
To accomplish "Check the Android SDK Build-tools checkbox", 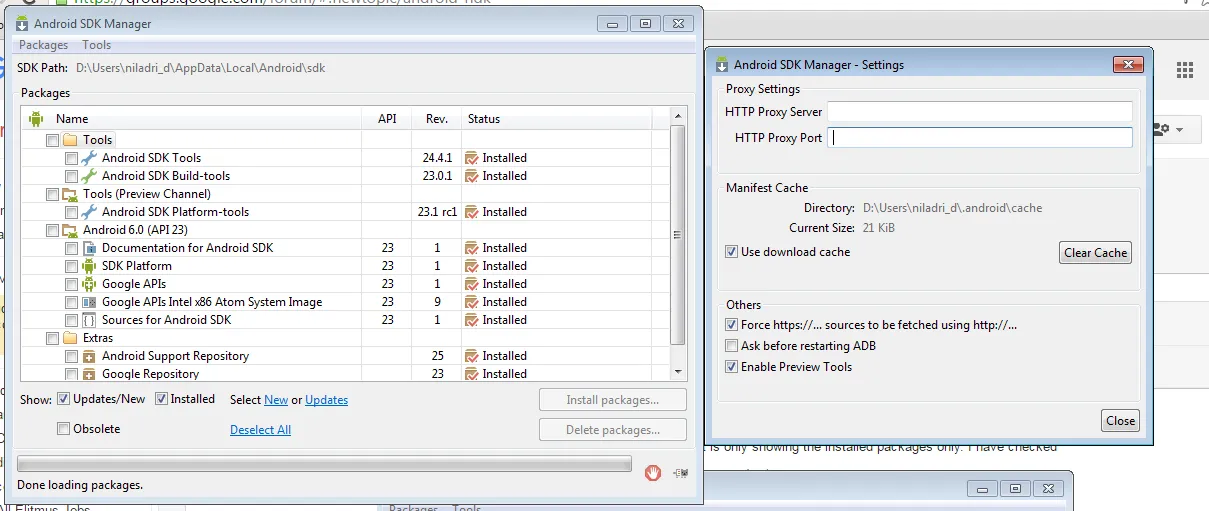I will [71, 176].
